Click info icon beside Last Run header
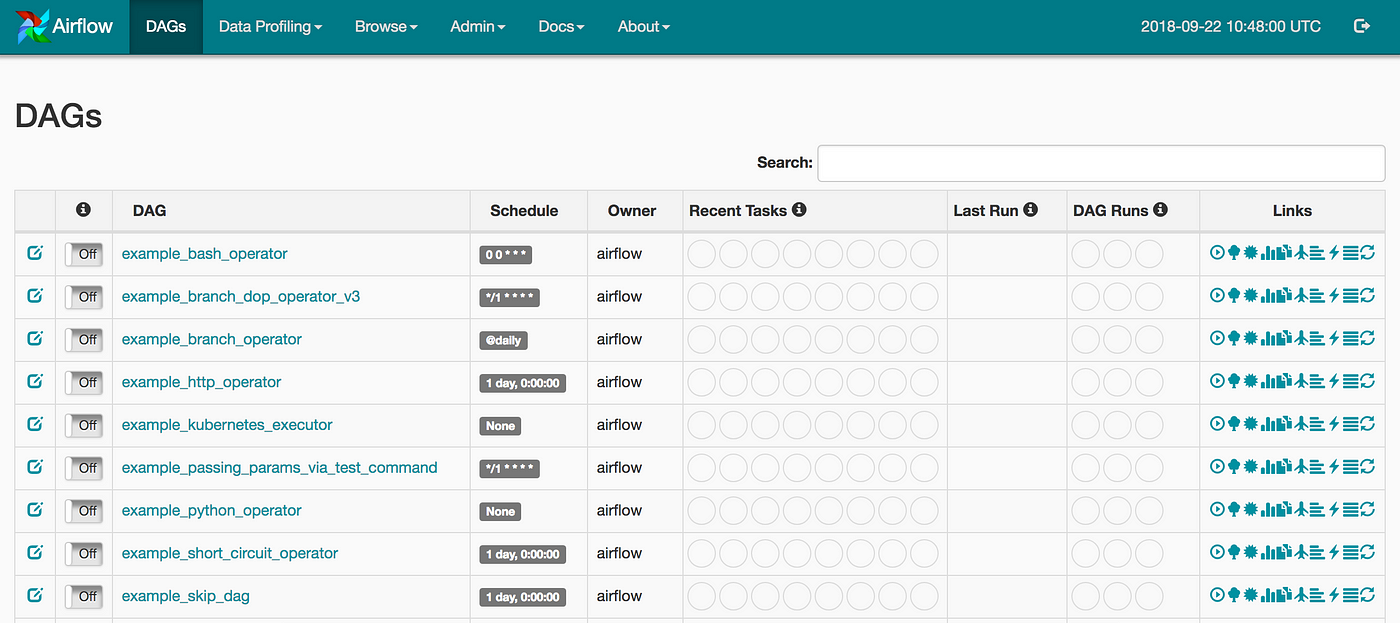 point(1030,210)
